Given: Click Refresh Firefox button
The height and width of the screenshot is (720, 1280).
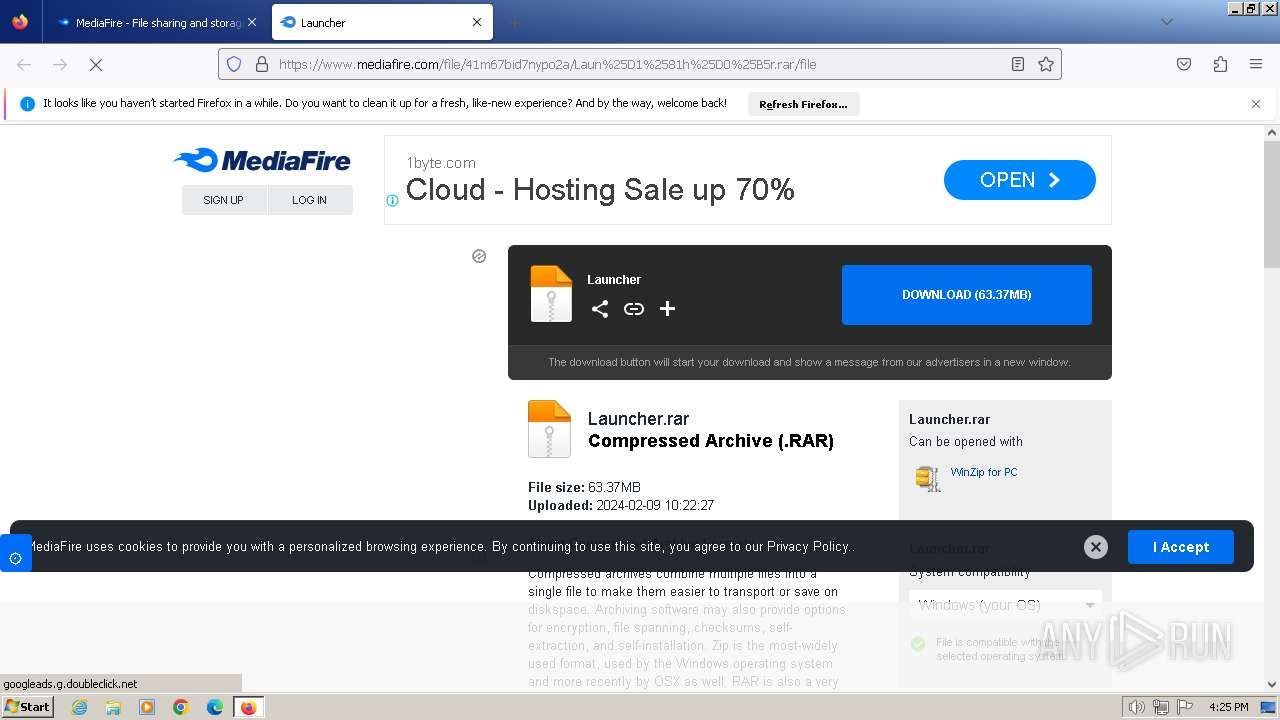Looking at the screenshot, I should tap(803, 104).
